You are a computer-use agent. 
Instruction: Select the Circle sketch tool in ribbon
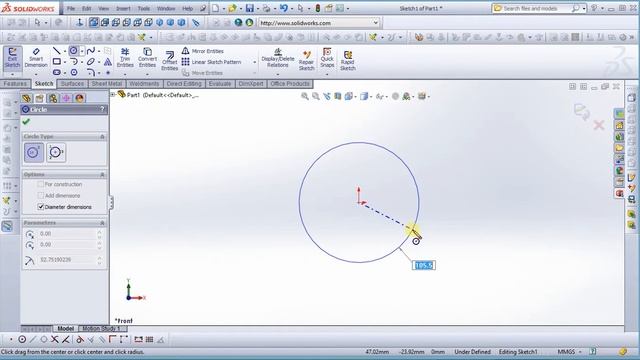tap(73, 51)
